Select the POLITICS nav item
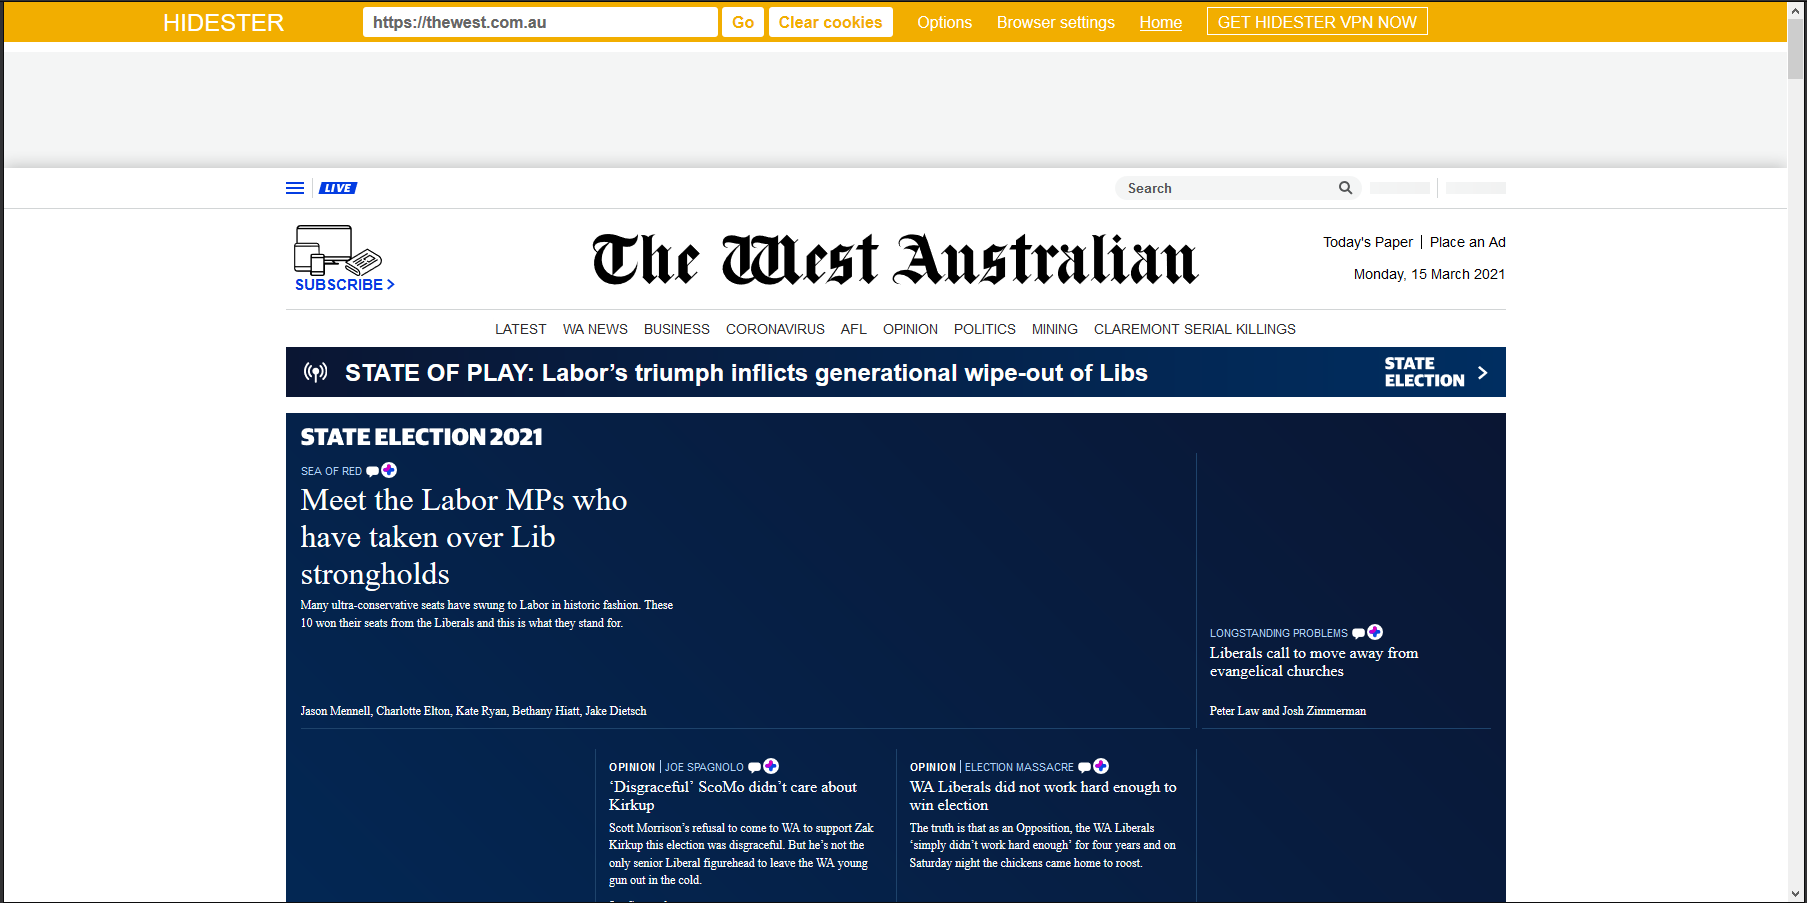 coord(984,329)
